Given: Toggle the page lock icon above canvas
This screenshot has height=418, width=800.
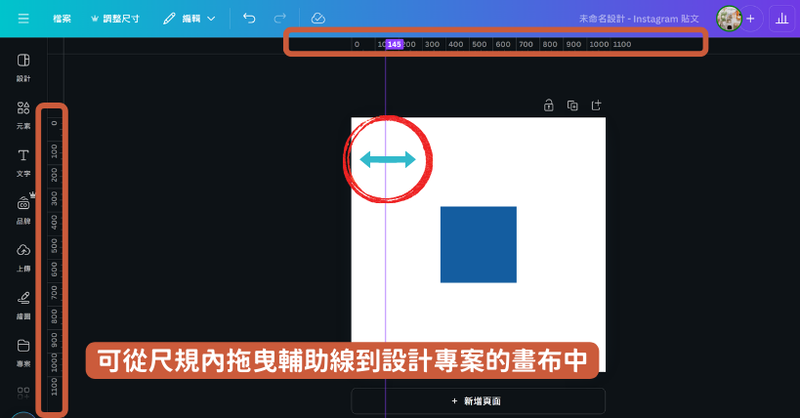Looking at the screenshot, I should tap(548, 105).
